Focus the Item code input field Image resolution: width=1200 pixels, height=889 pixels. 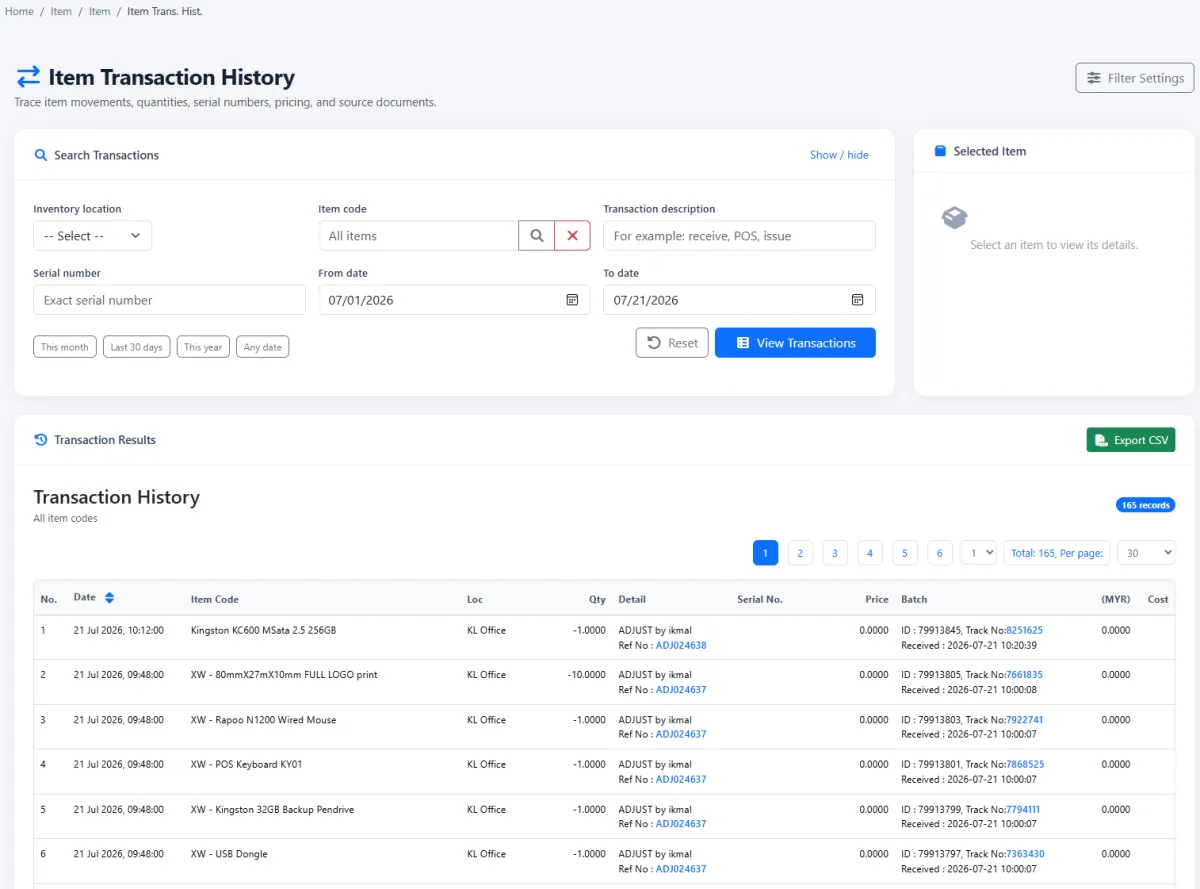coord(418,236)
